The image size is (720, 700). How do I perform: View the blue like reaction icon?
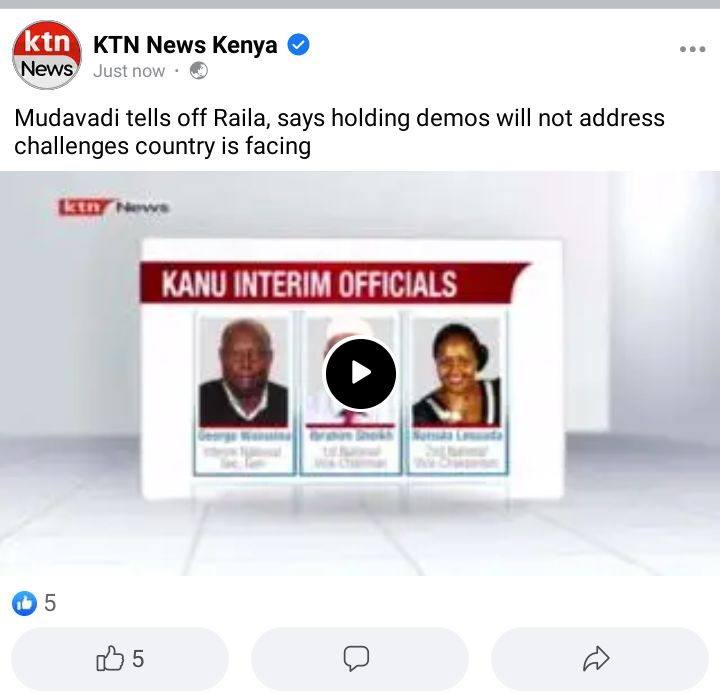(x=24, y=603)
